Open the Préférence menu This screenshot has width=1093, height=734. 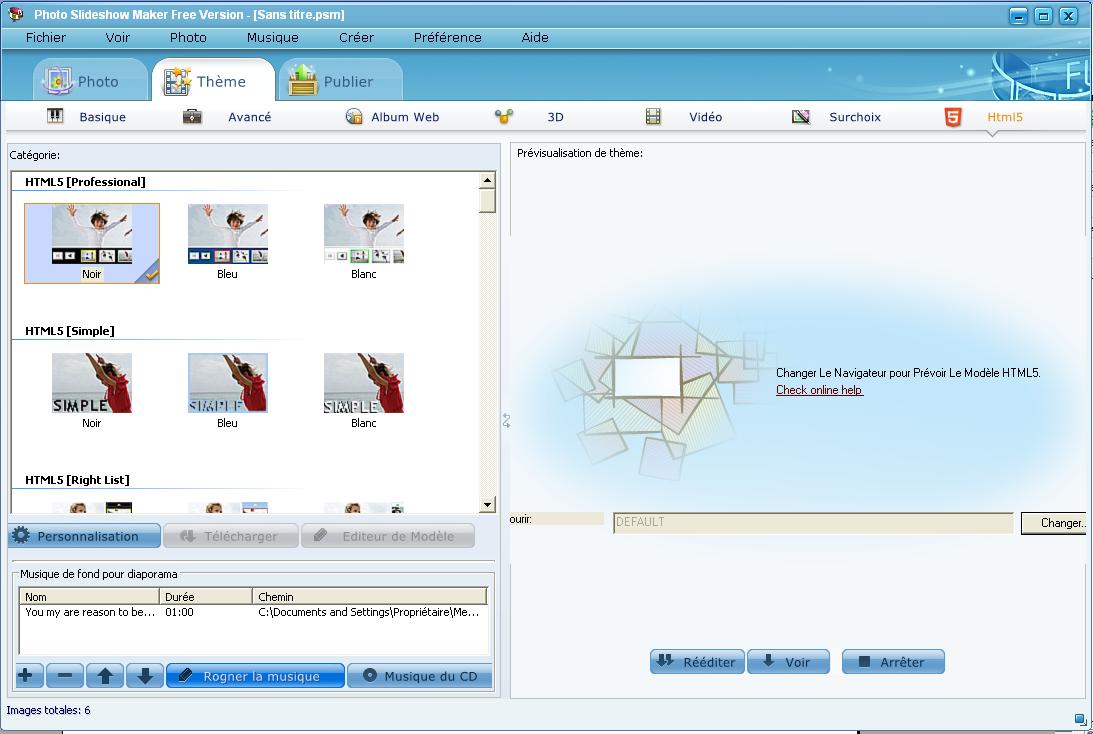point(447,37)
